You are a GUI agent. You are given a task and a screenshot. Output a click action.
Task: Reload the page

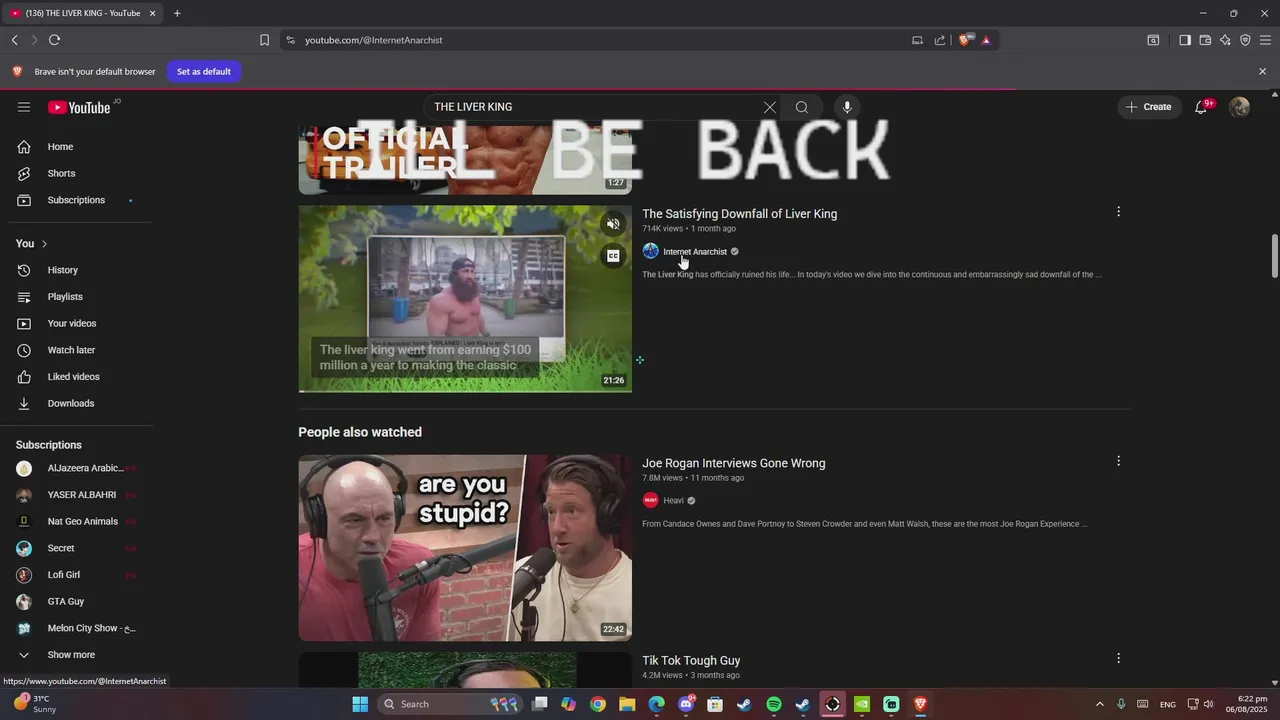[54, 40]
